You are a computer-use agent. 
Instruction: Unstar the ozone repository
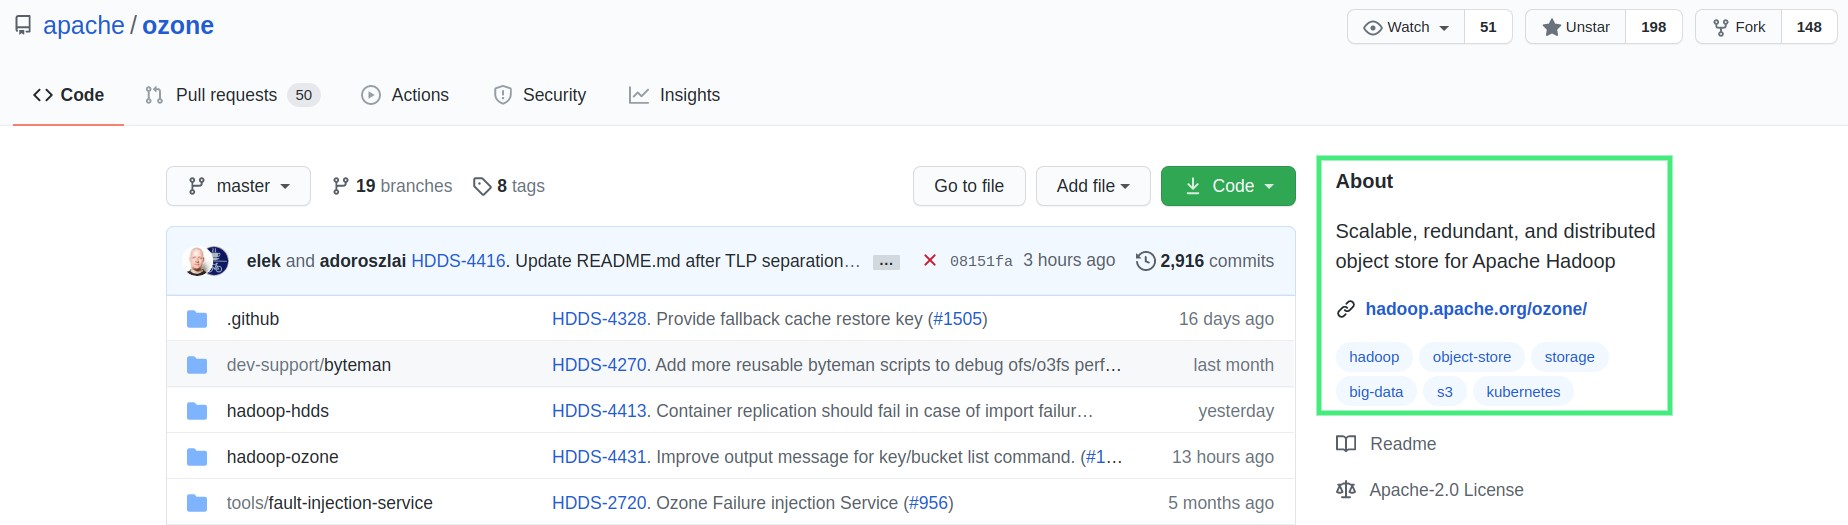pos(1576,27)
